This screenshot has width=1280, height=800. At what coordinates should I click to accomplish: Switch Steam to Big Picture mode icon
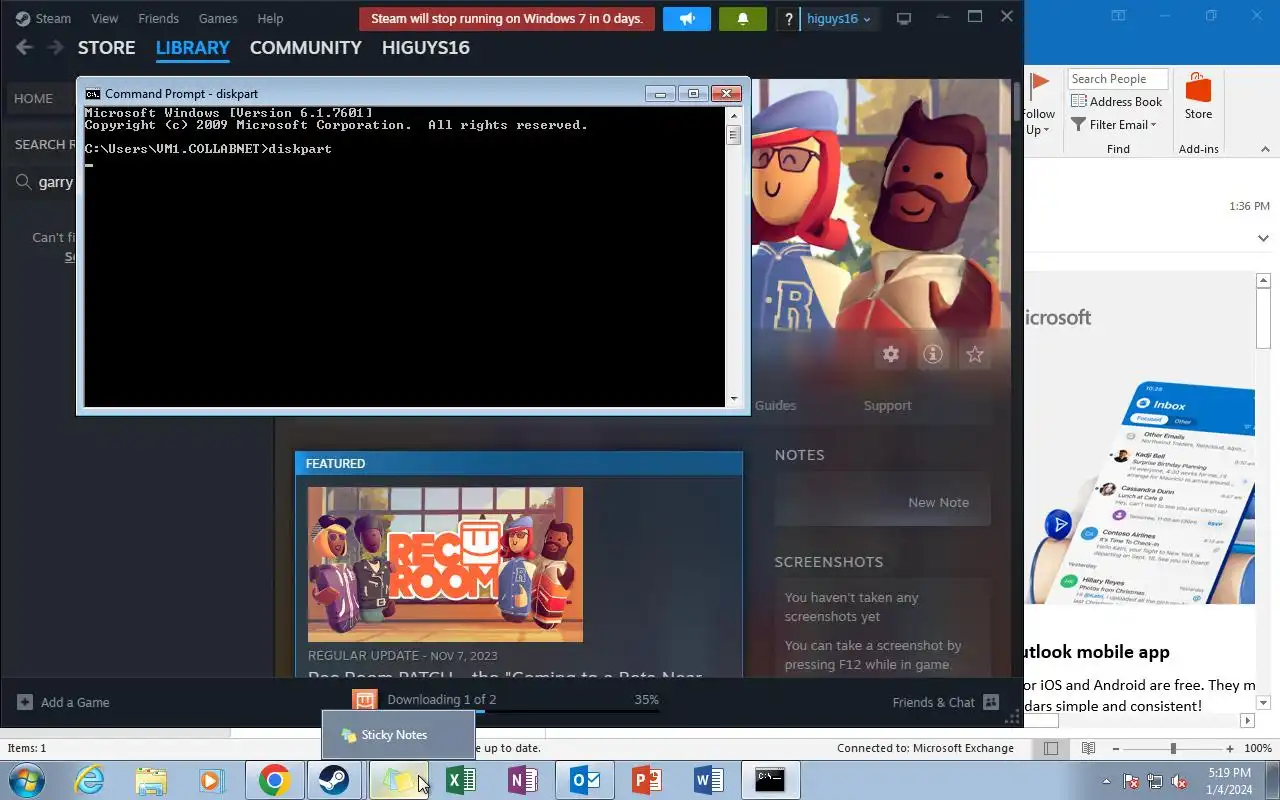coord(904,19)
